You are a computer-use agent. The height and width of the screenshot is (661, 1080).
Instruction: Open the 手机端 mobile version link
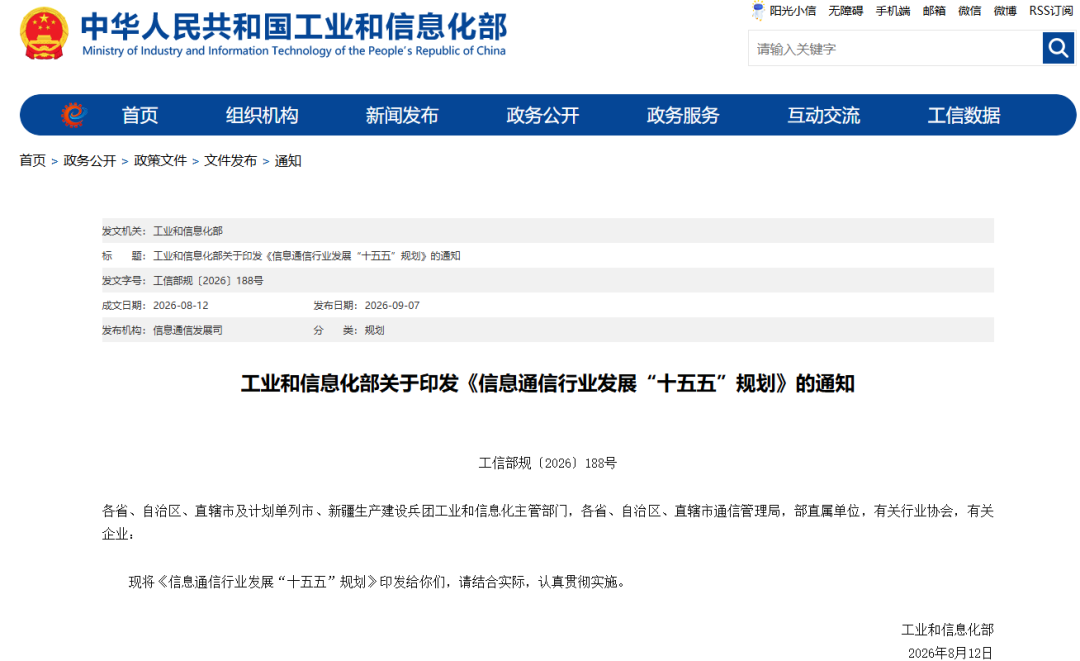893,10
